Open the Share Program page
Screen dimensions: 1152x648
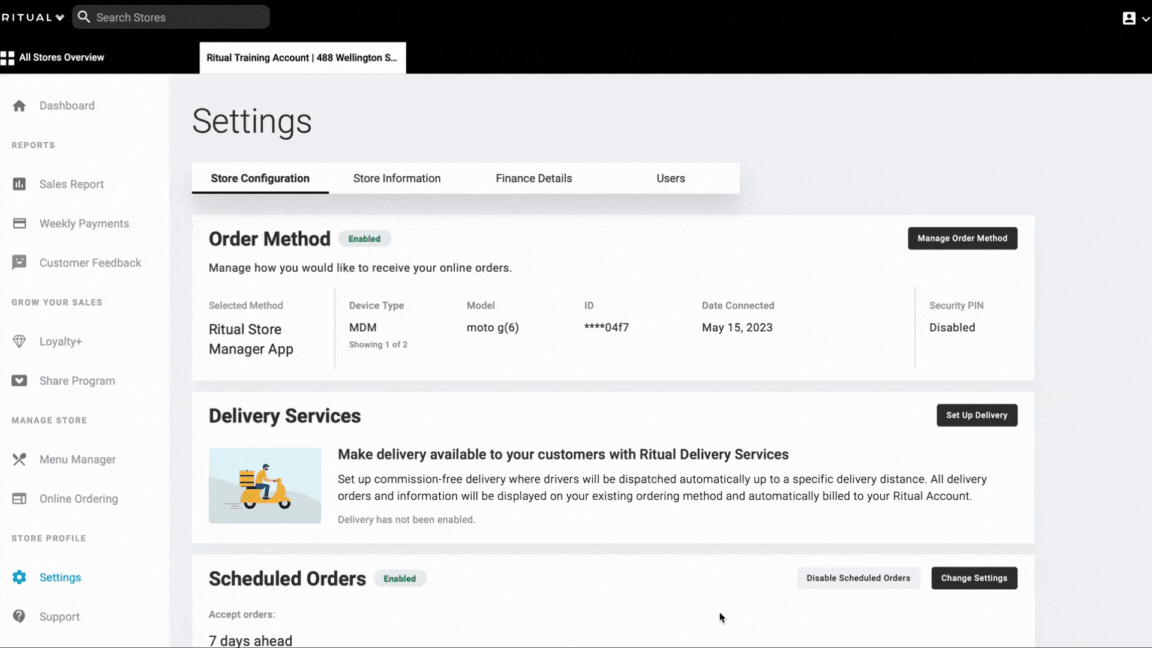(77, 381)
